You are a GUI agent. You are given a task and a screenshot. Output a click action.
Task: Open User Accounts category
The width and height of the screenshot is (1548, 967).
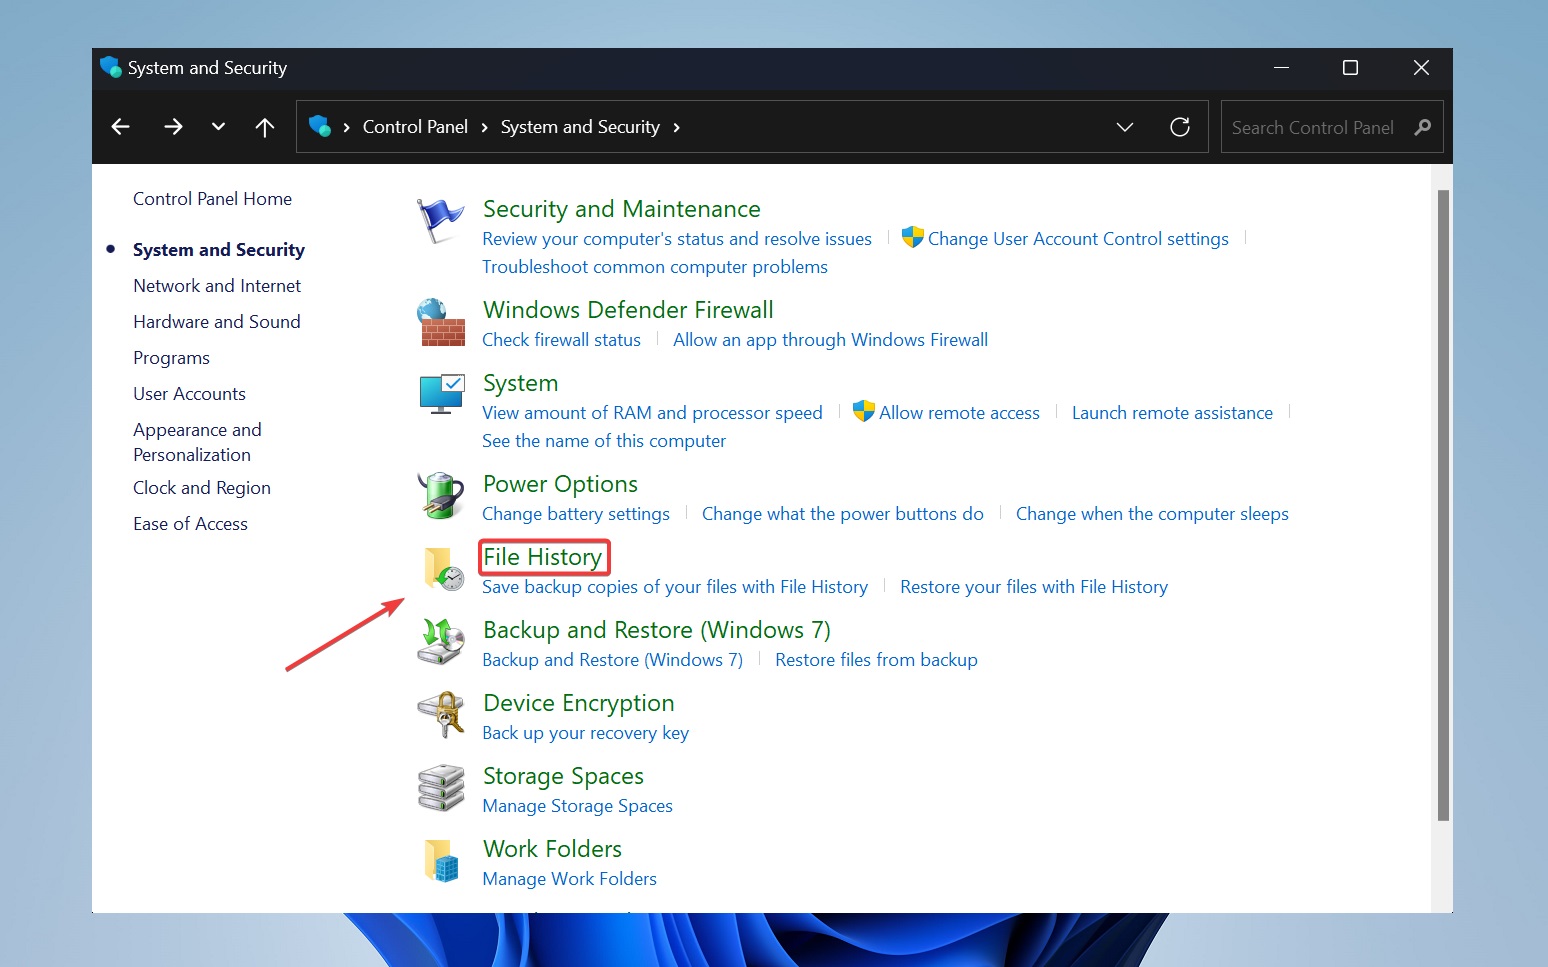pos(189,394)
